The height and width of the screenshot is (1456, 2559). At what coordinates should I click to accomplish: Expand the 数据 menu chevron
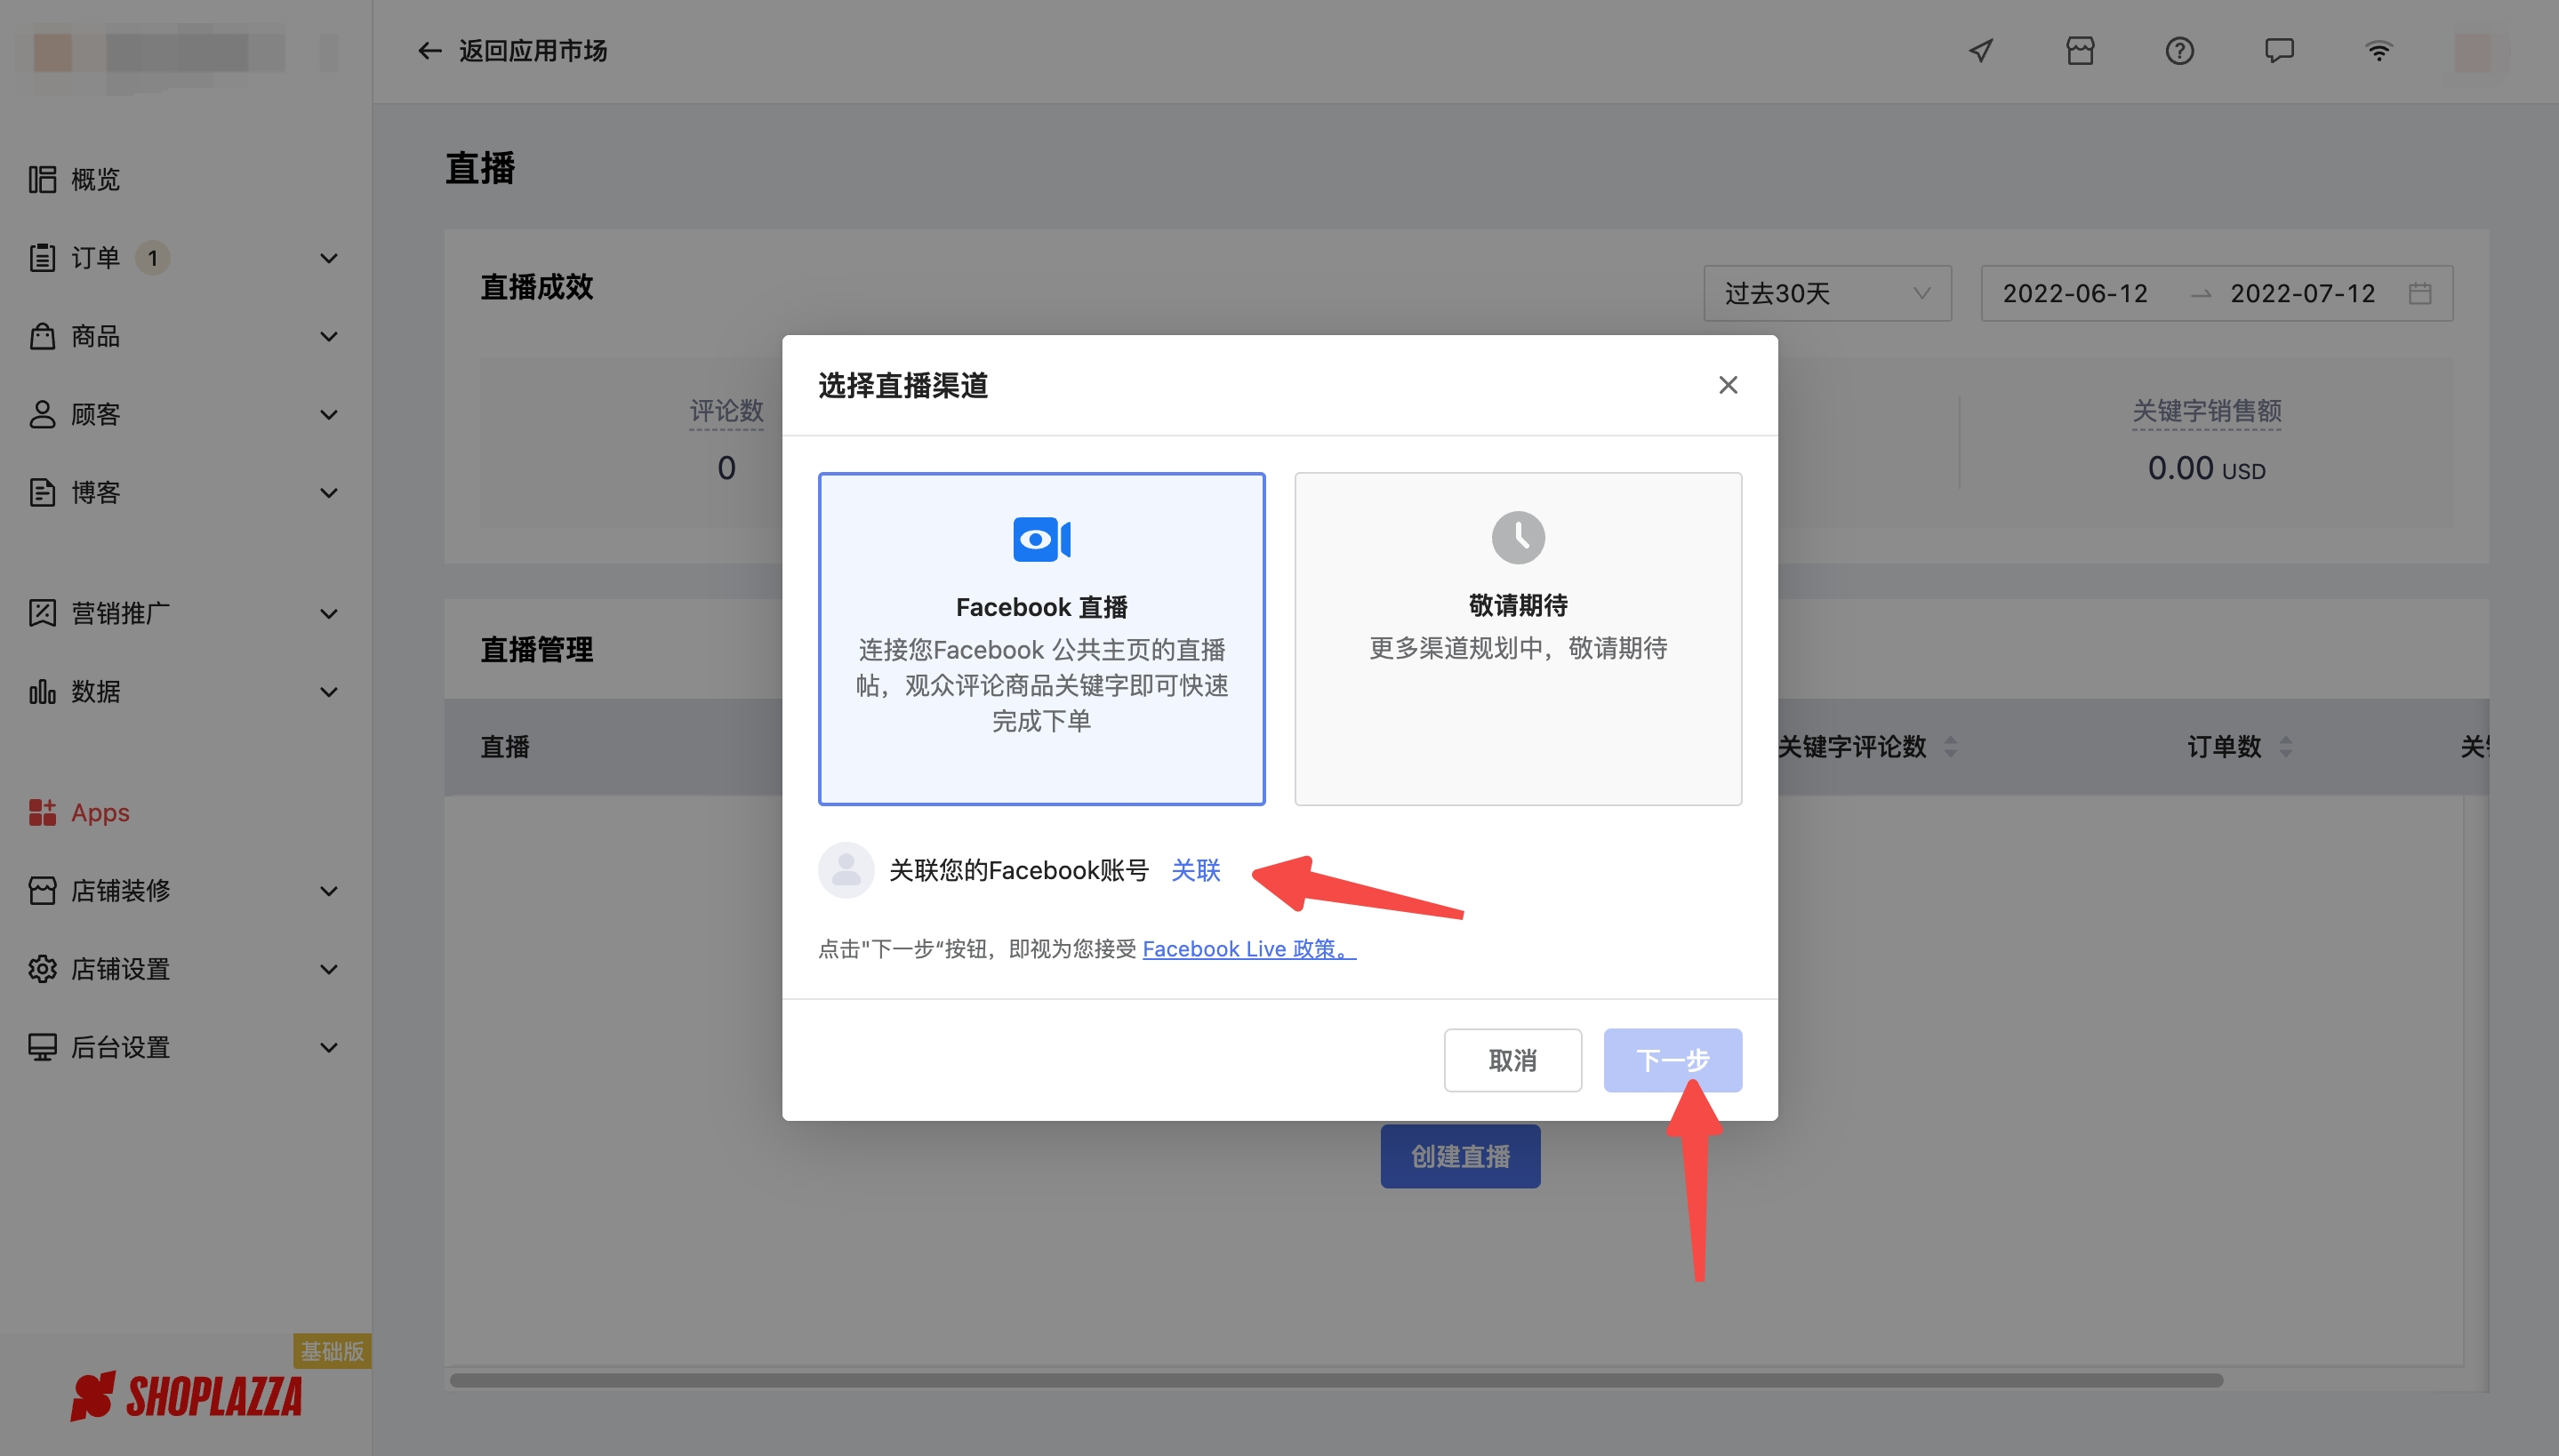point(328,691)
